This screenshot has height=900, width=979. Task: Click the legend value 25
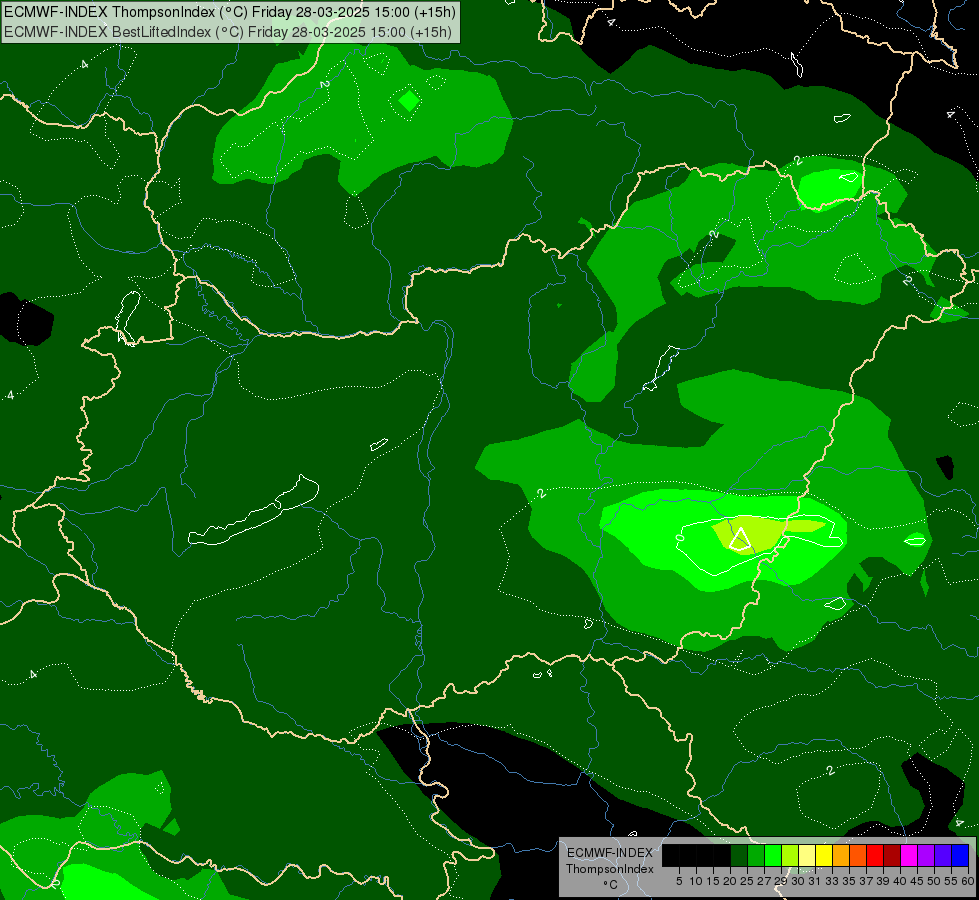pyautogui.click(x=747, y=881)
